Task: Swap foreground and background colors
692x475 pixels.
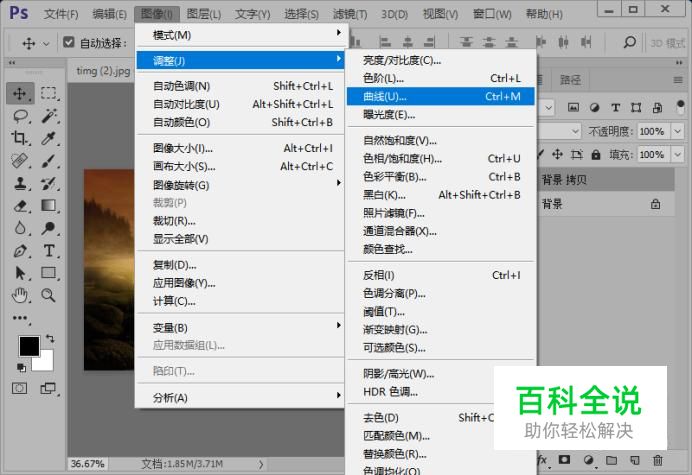Action: (x=50, y=339)
